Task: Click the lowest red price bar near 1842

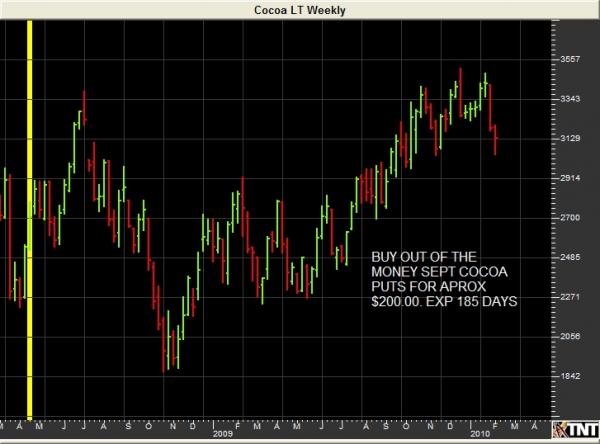Action: [x=164, y=350]
